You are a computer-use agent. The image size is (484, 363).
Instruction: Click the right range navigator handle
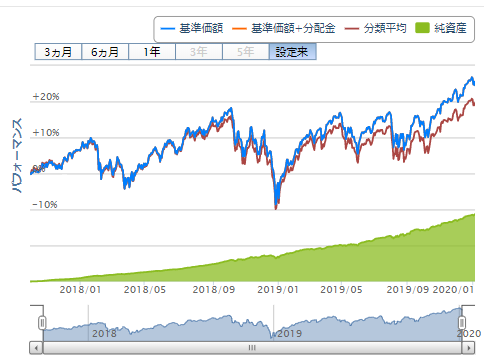coord(462,323)
